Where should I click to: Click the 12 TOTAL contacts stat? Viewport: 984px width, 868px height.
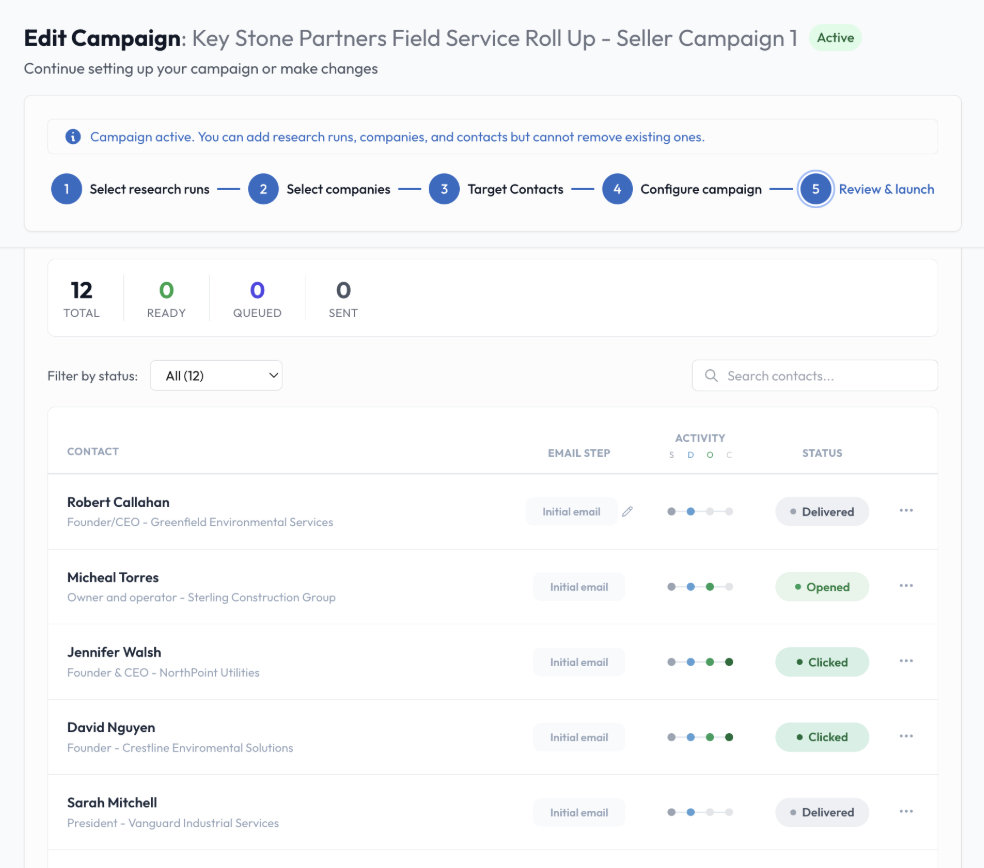(82, 299)
